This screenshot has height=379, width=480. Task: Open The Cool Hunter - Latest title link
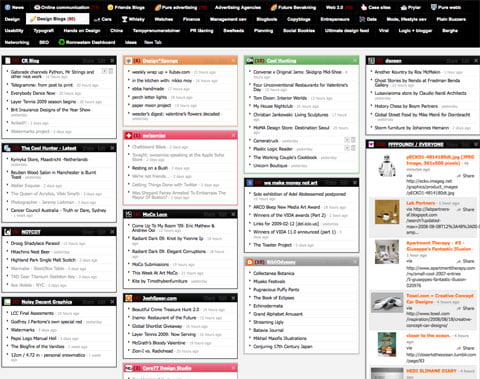pyautogui.click(x=49, y=148)
